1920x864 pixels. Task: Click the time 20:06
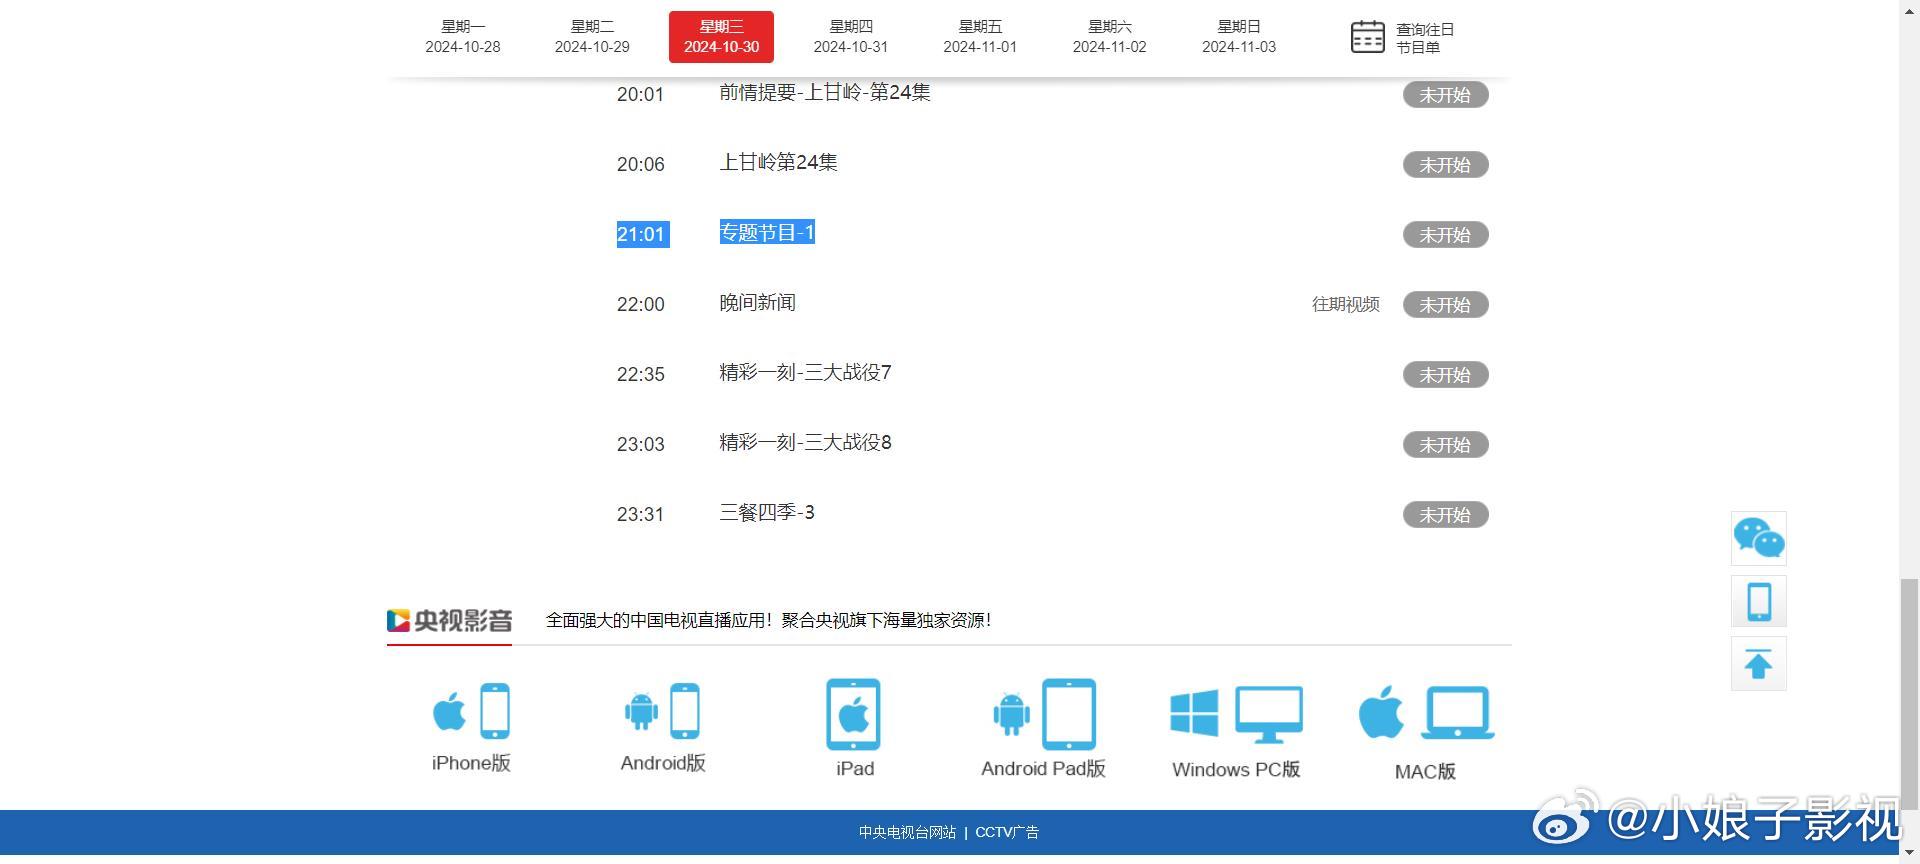tap(641, 164)
